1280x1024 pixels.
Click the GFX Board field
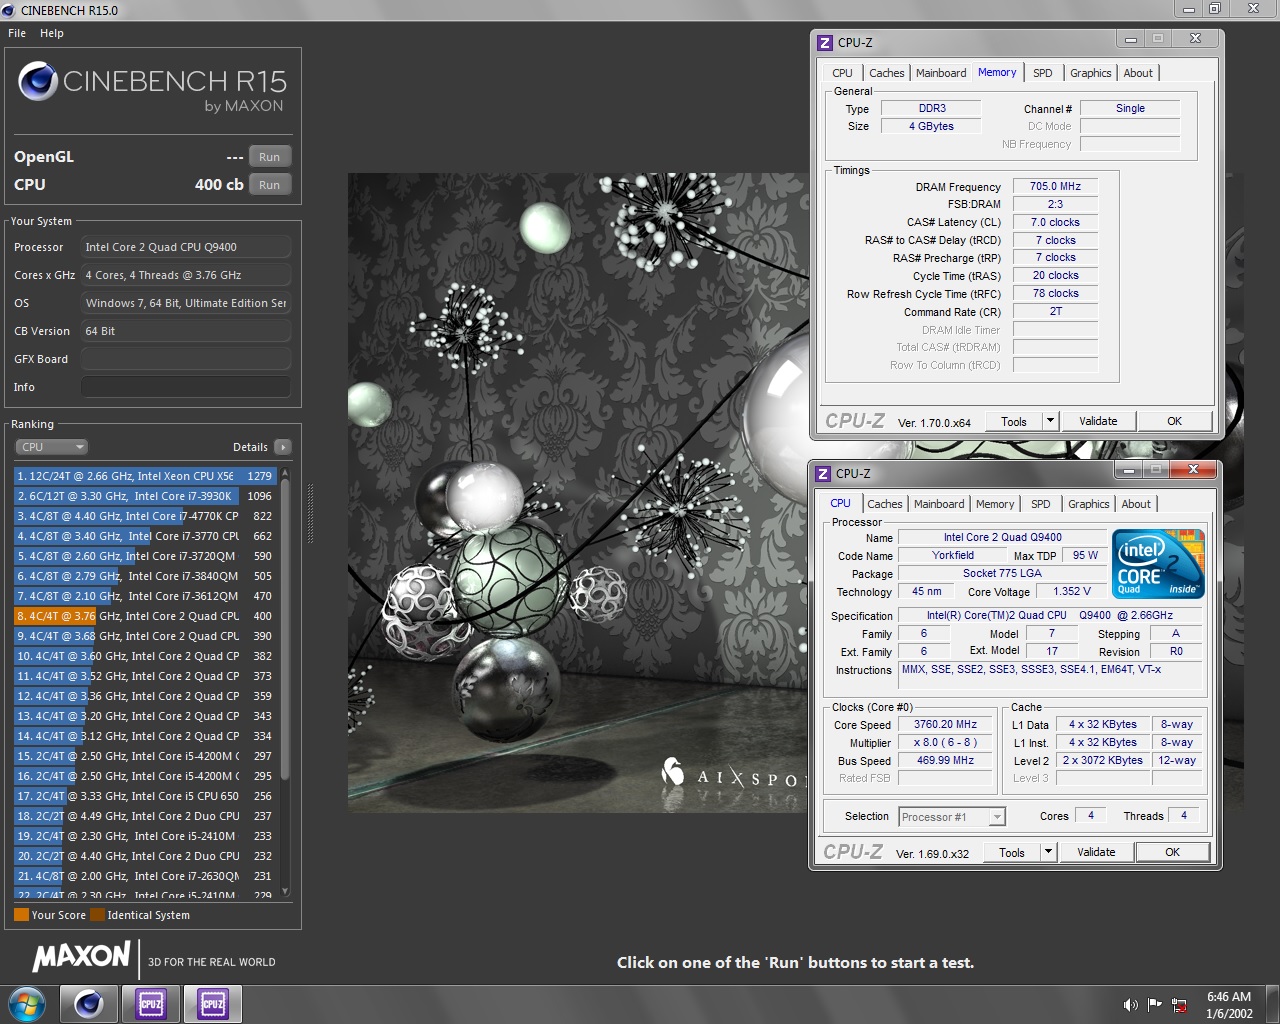coord(186,359)
